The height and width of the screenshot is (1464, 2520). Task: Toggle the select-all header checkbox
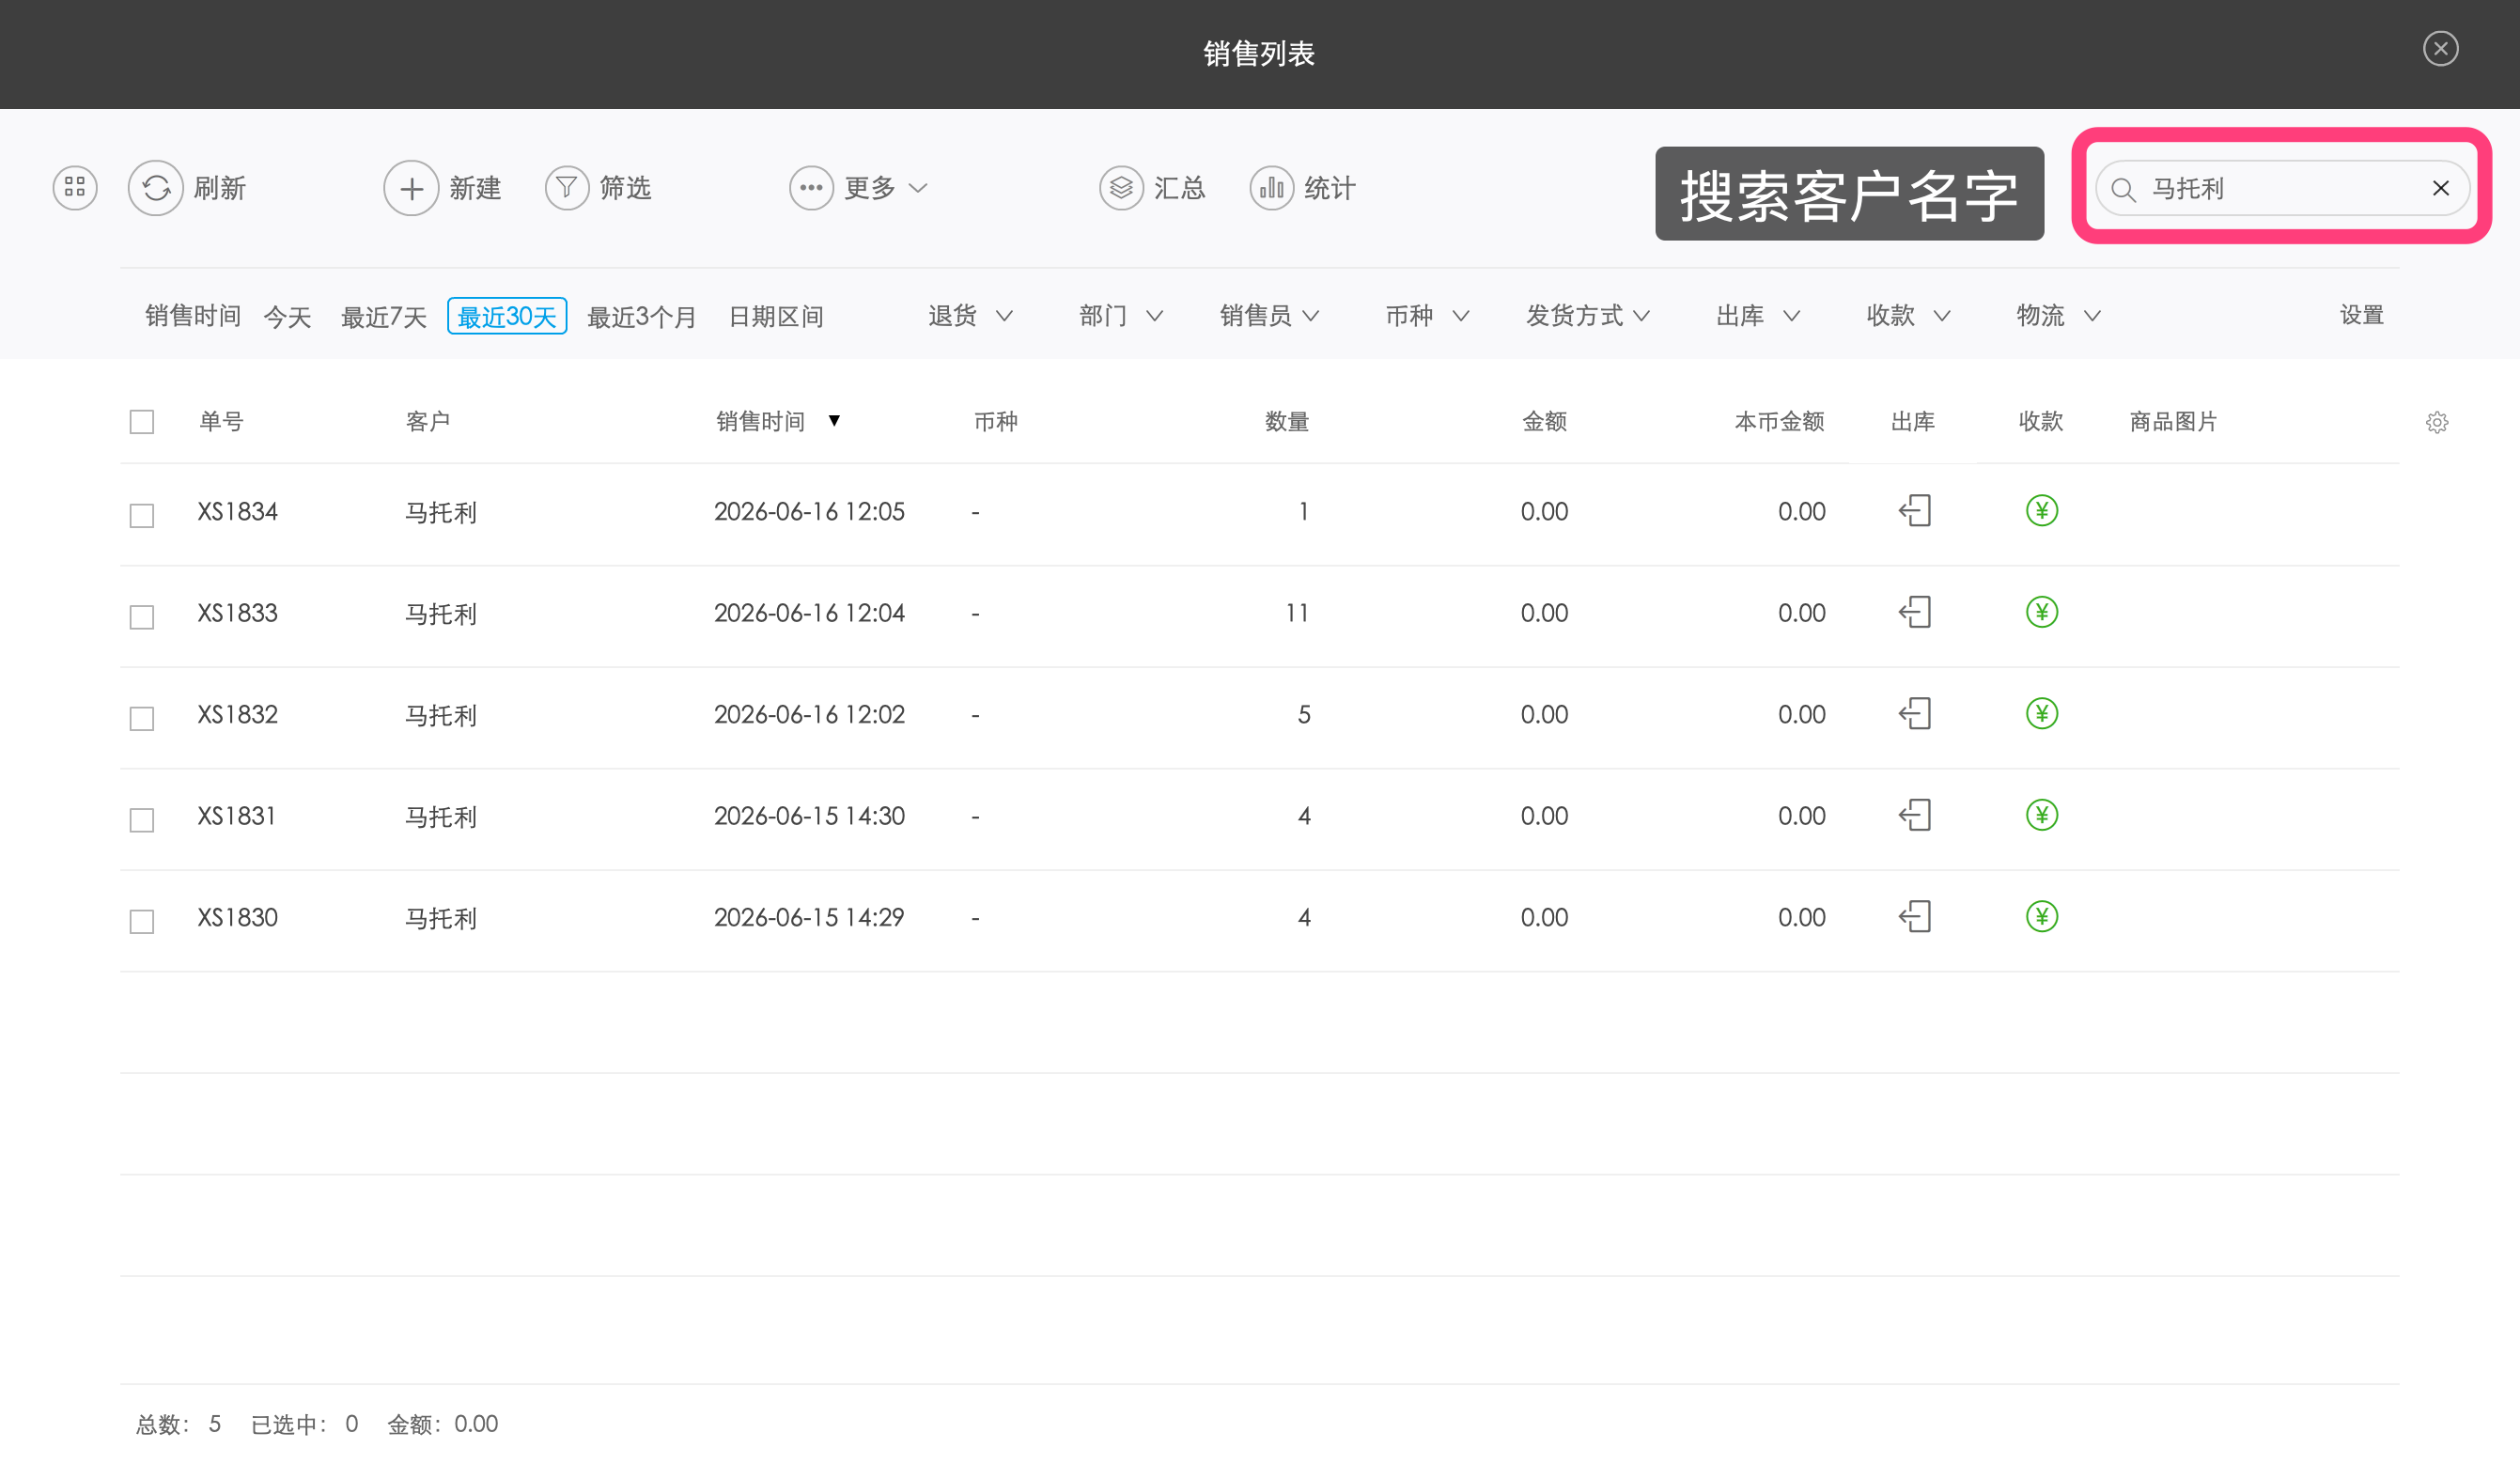[142, 422]
